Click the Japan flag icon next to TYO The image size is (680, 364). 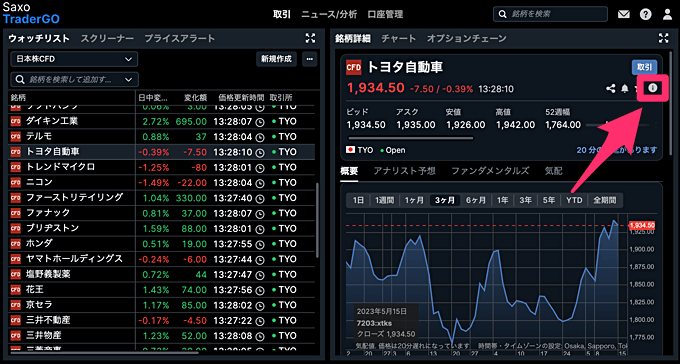tap(350, 150)
